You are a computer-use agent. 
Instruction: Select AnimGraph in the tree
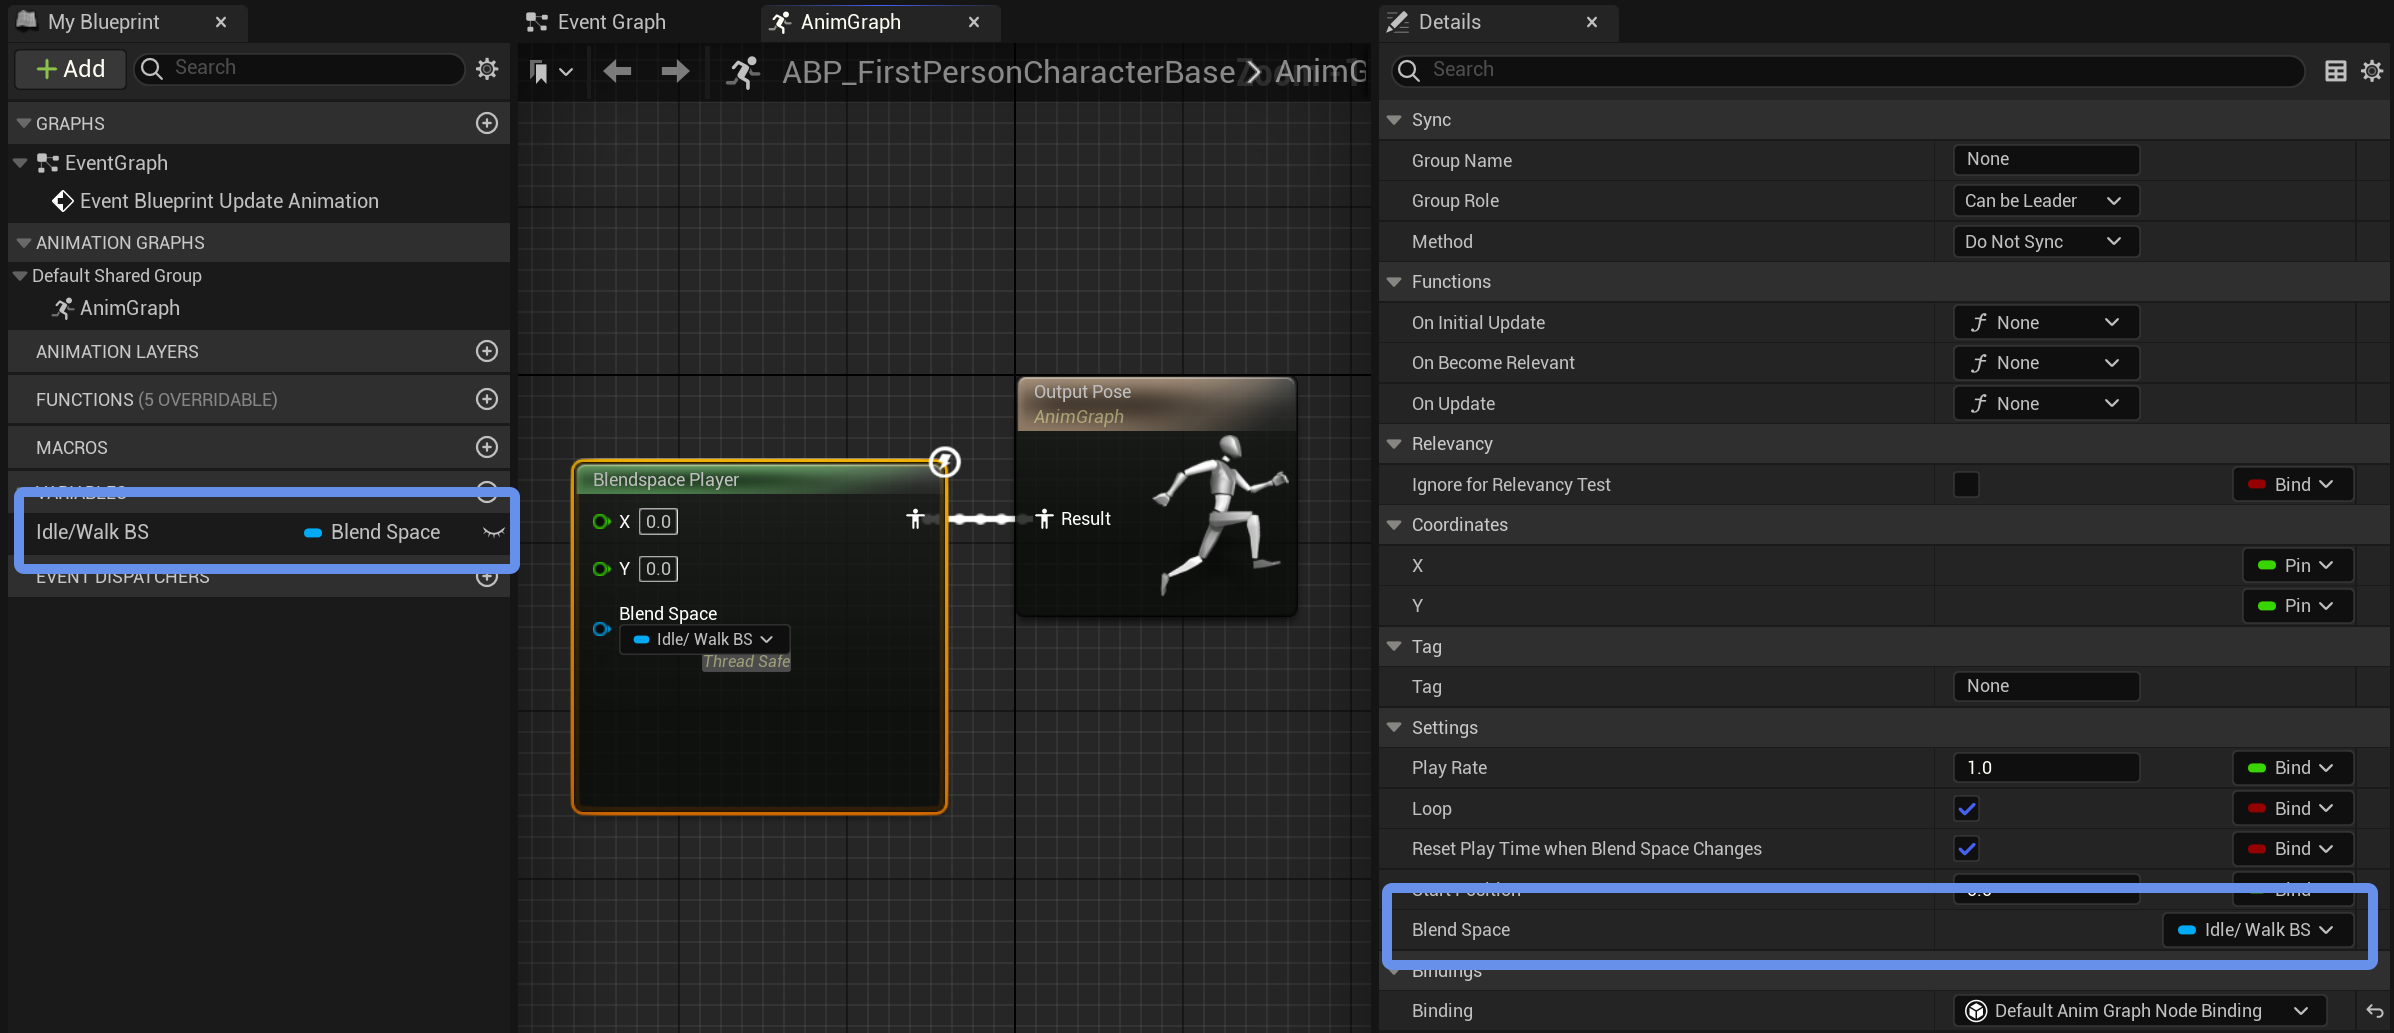[129, 308]
